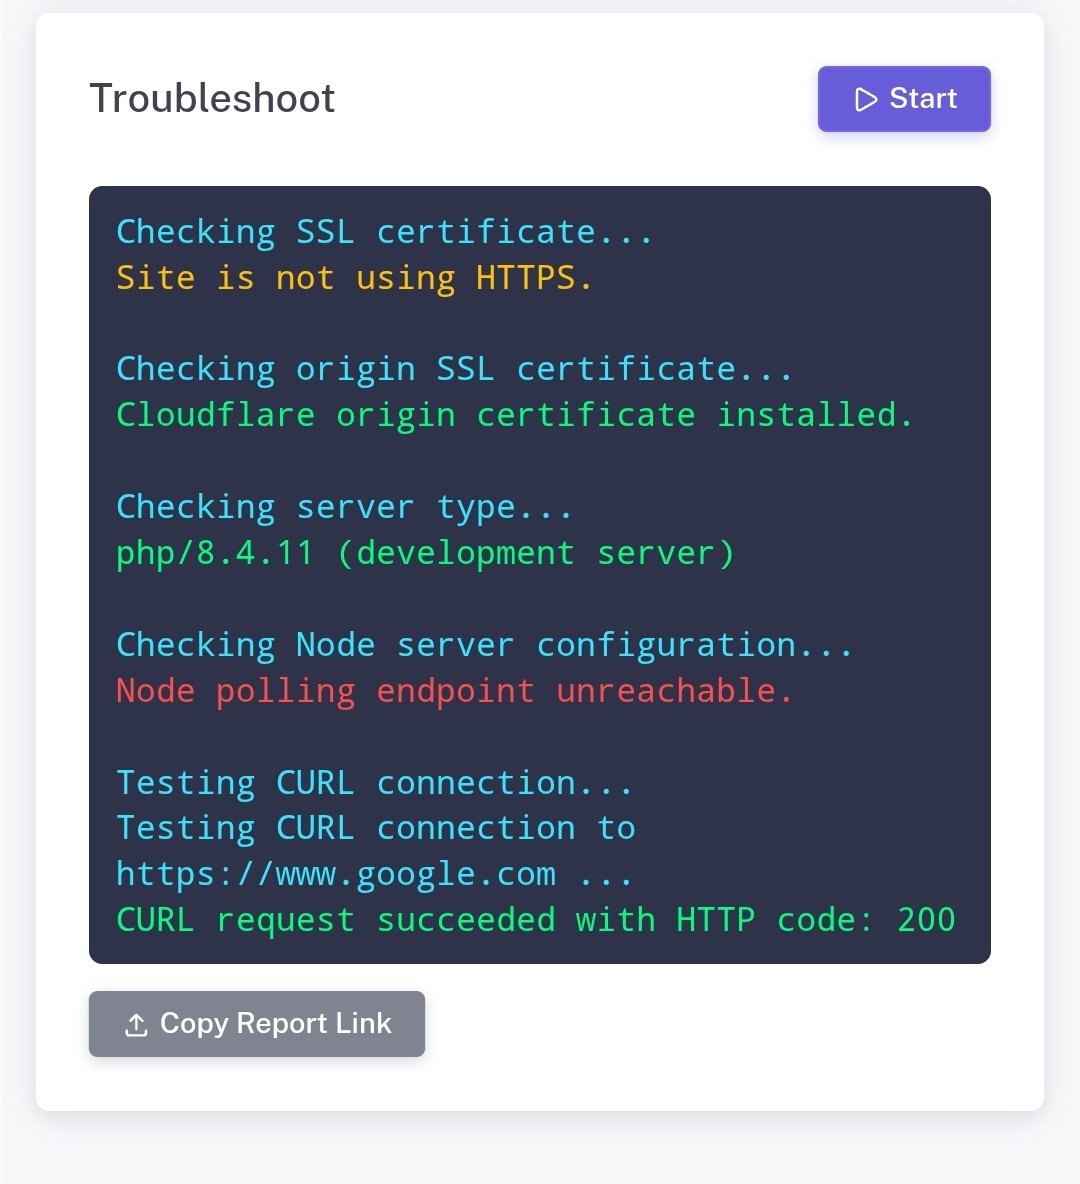Screen dimensions: 1080x1184
Task: Select 'php/8.4.11 (development server)' line
Action: pyautogui.click(x=425, y=553)
